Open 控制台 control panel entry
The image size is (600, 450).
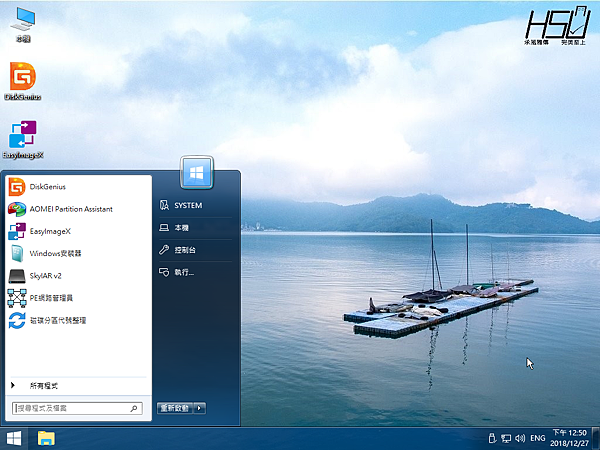pyautogui.click(x=195, y=250)
